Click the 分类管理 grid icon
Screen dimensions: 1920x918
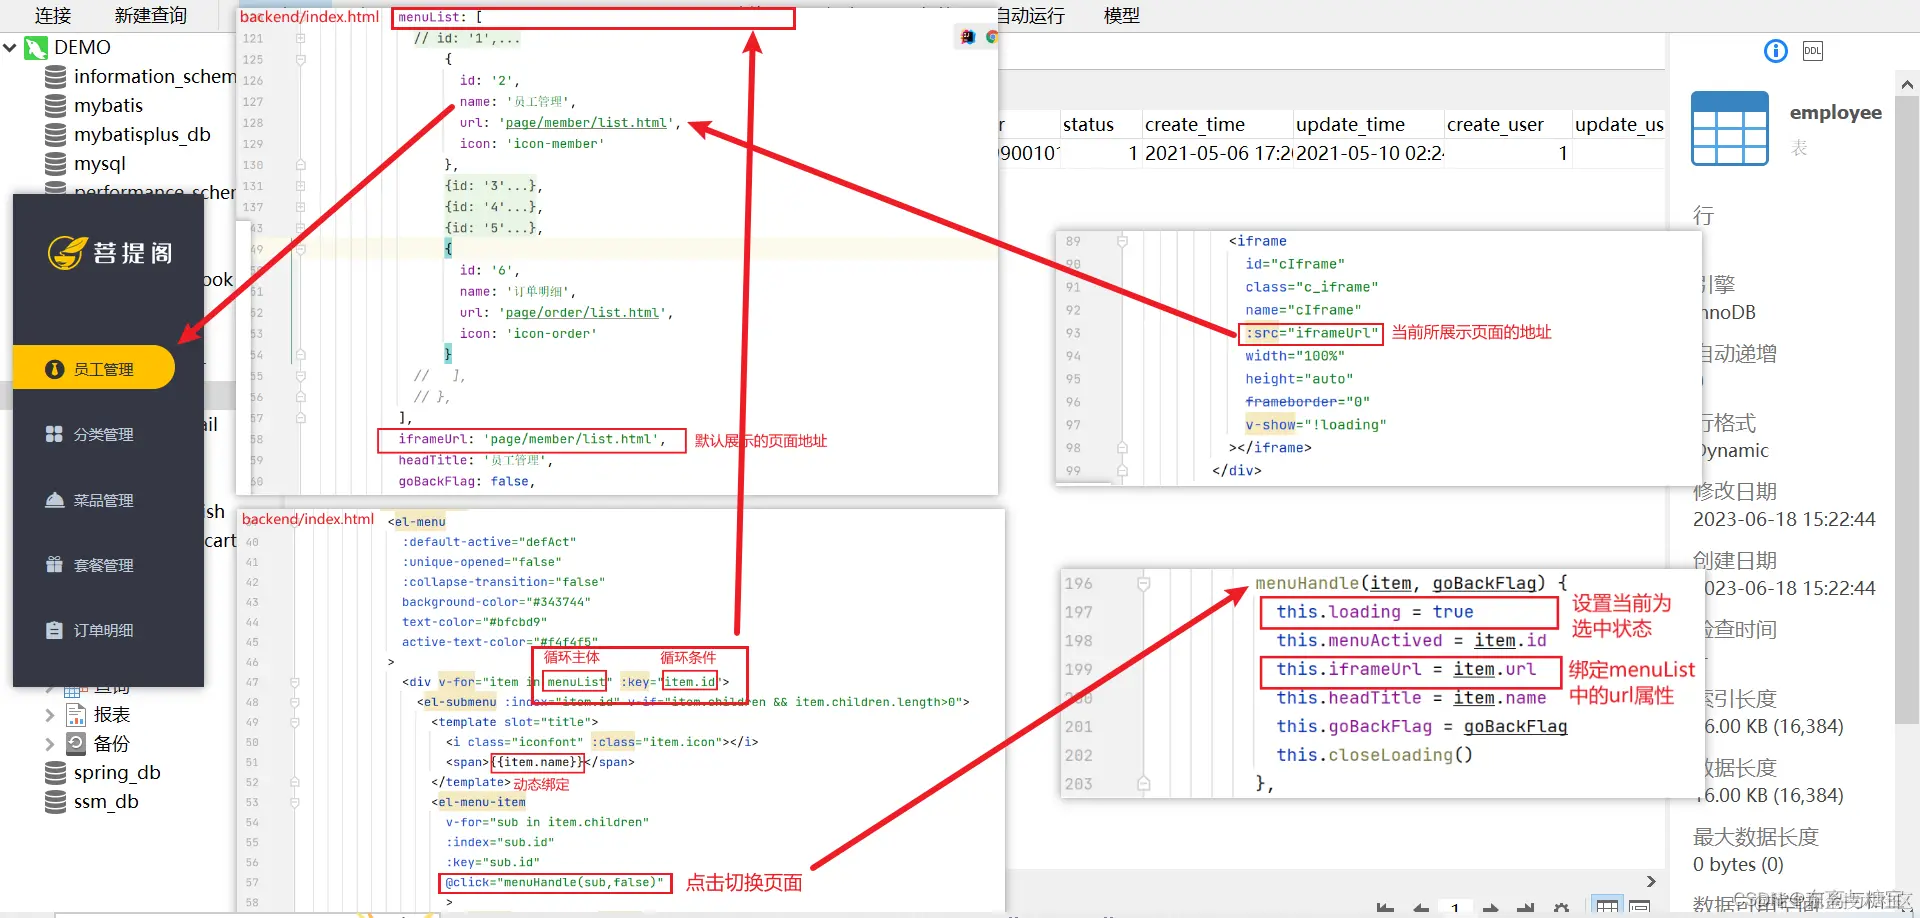[54, 434]
